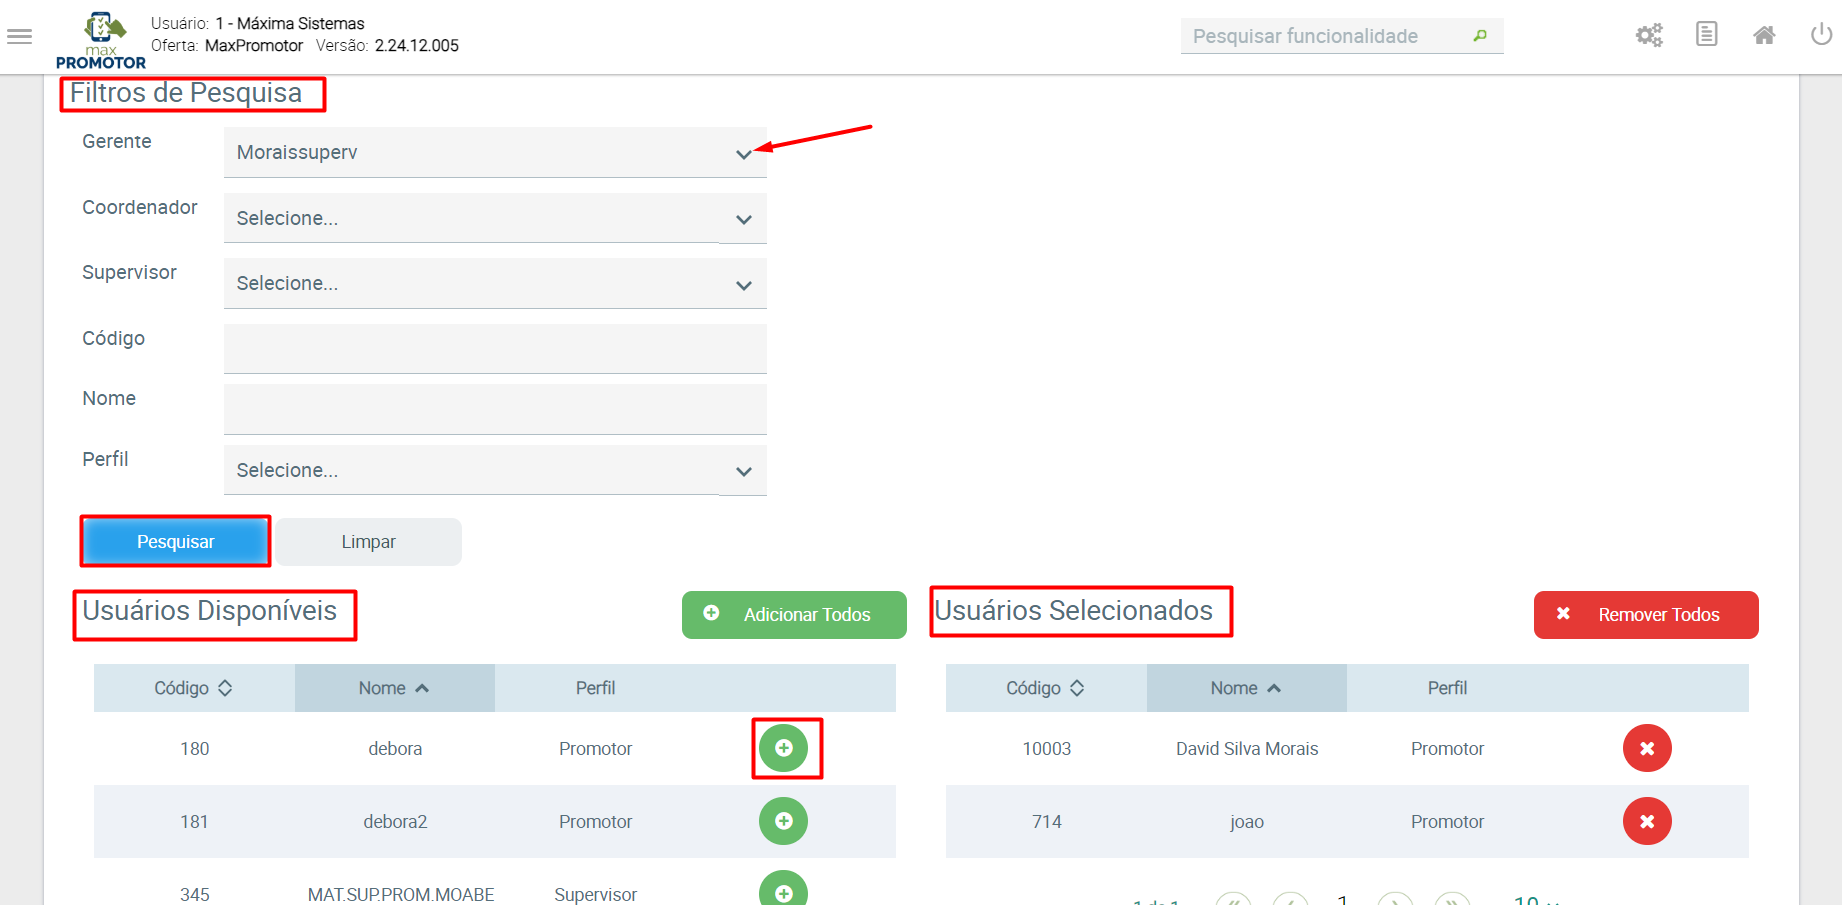This screenshot has width=1842, height=905.
Task: Add user debora with the plus icon
Action: pyautogui.click(x=783, y=748)
